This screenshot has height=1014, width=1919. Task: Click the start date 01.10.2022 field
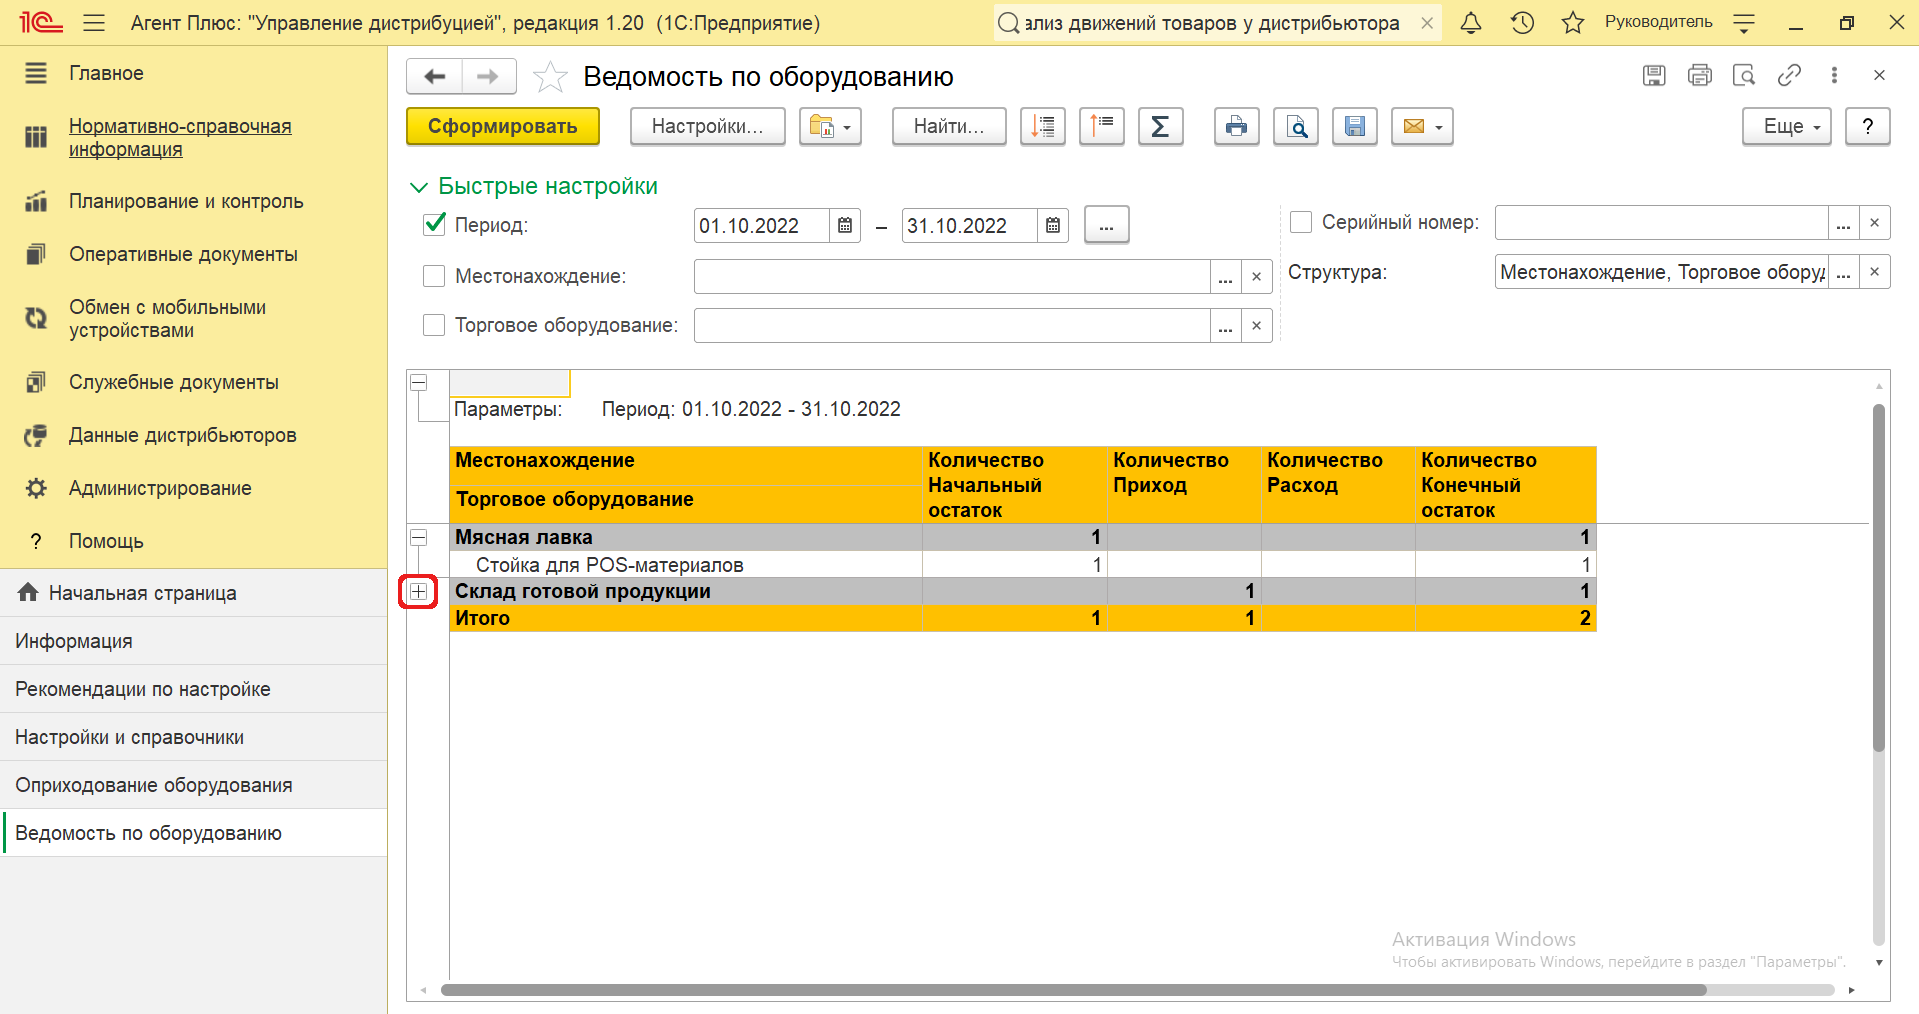pyautogui.click(x=762, y=226)
